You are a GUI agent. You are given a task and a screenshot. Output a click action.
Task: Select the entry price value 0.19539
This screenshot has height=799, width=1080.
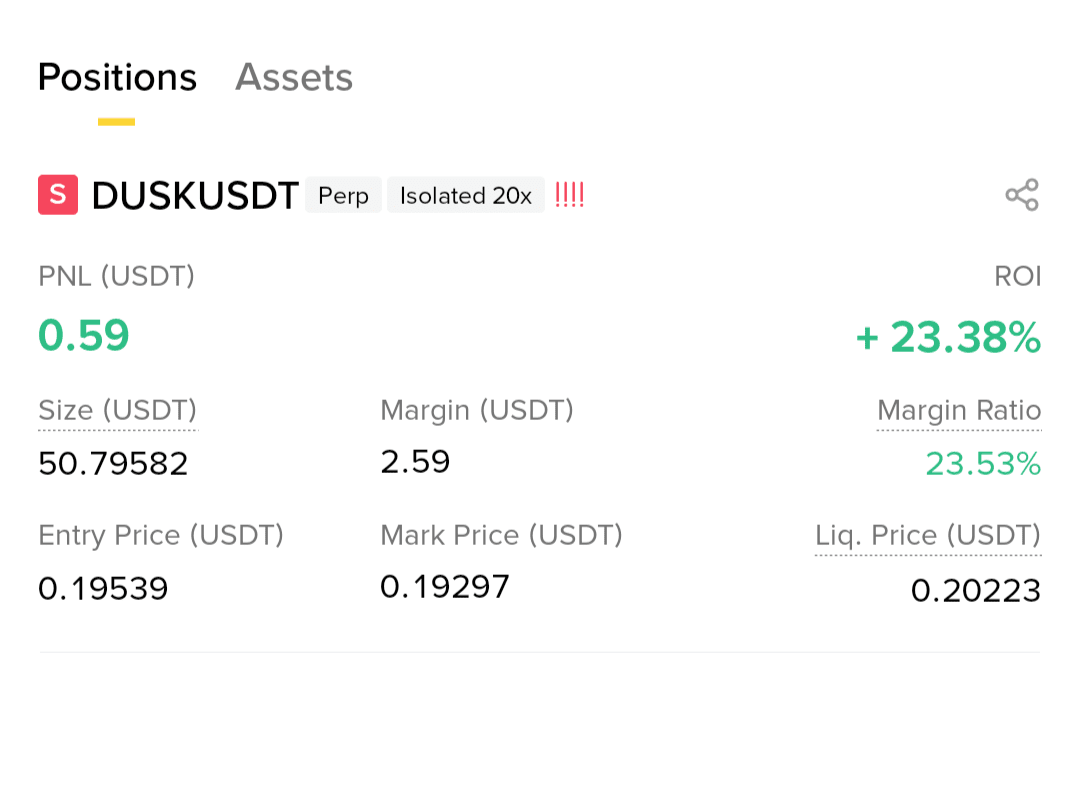click(103, 589)
